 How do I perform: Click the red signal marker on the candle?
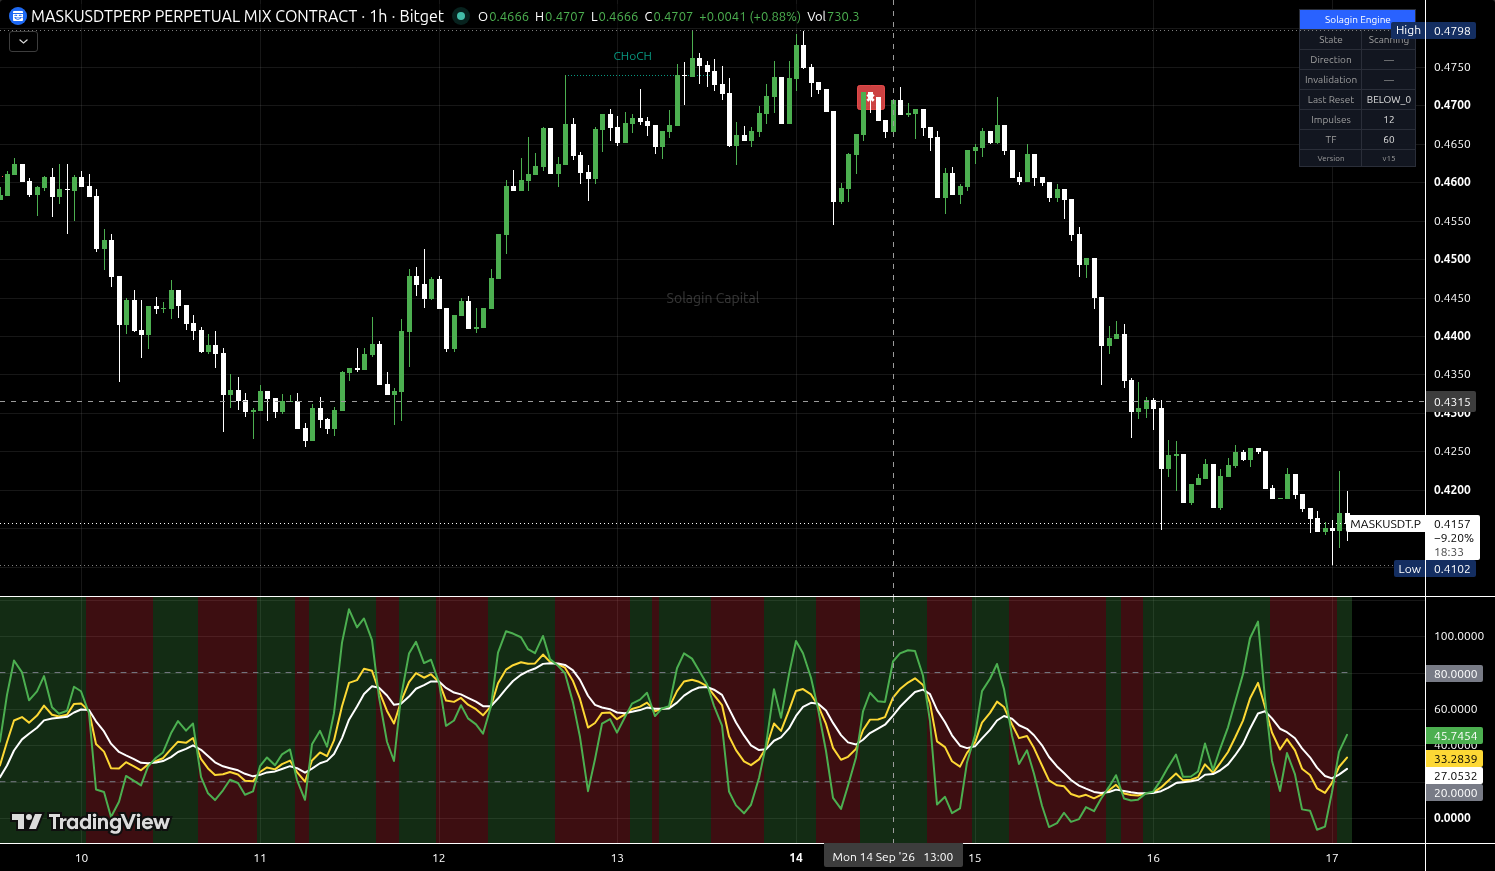[x=871, y=97]
